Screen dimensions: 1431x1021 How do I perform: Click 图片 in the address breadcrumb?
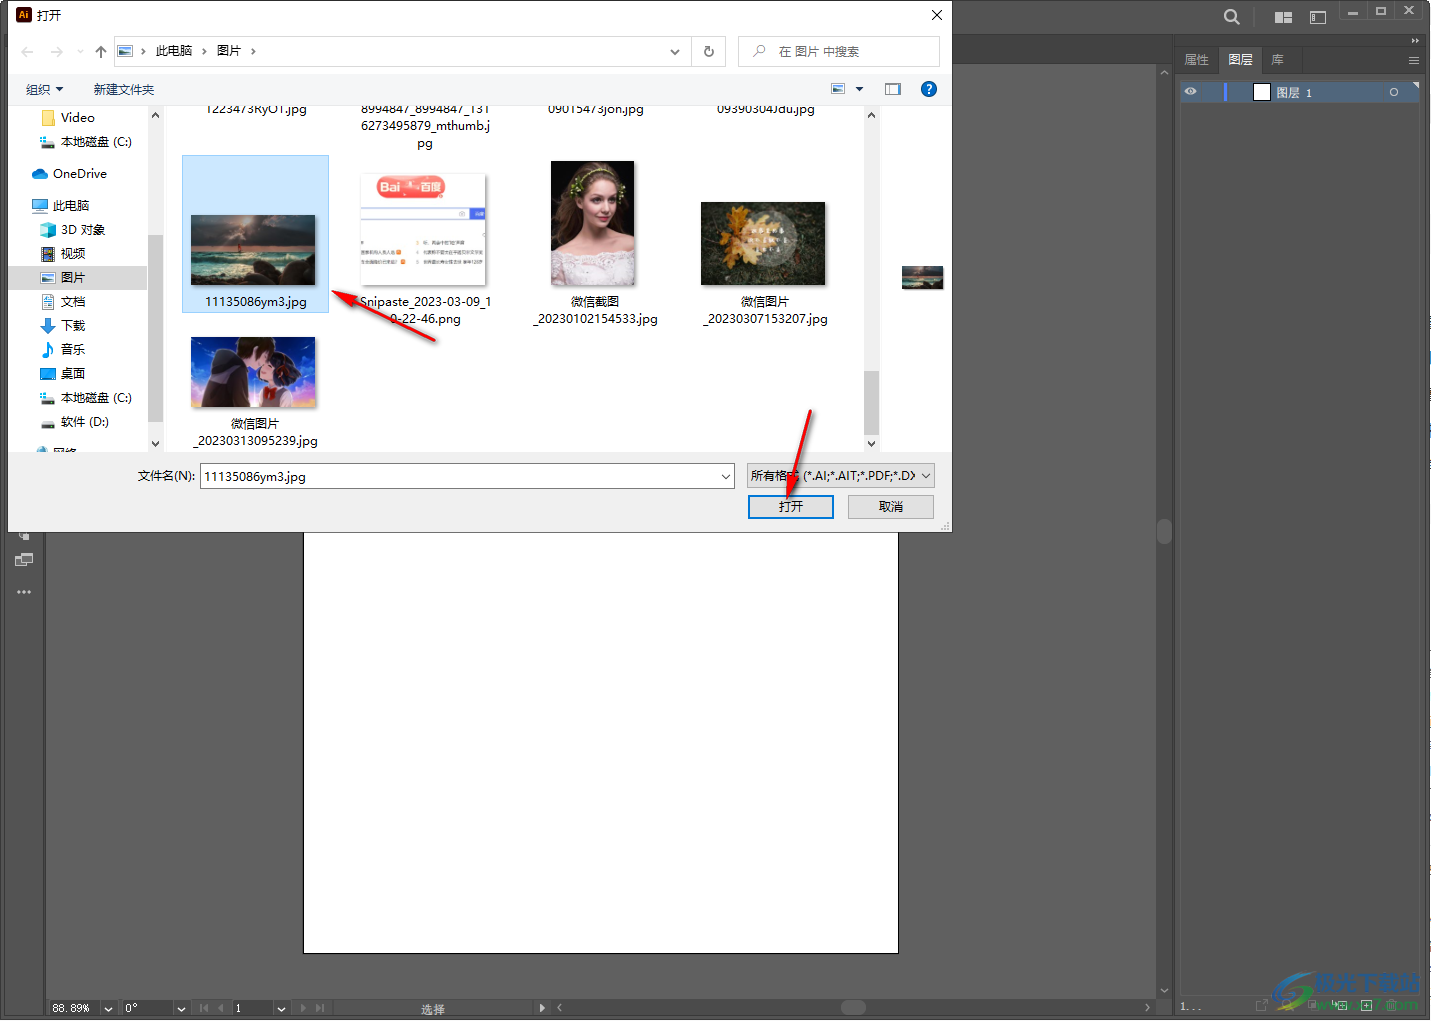(x=229, y=51)
